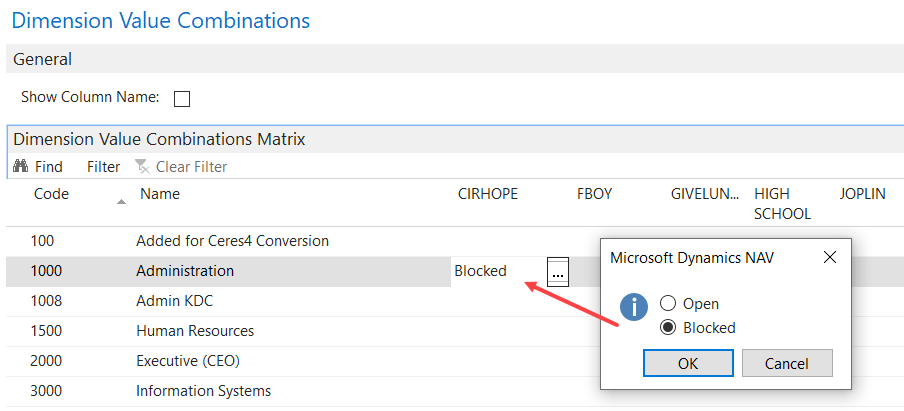Close the Microsoft Dynamics NAV dialog

click(829, 257)
